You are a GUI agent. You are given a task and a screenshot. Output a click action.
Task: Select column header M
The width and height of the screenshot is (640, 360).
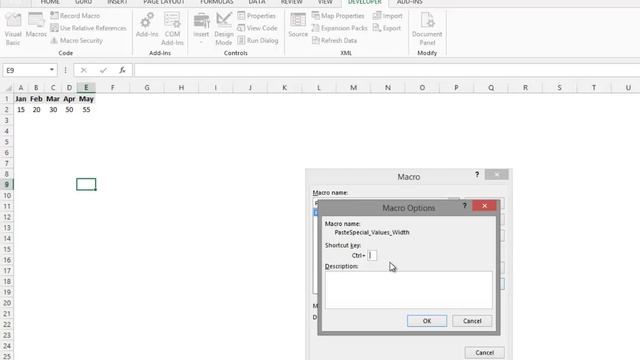(353, 88)
